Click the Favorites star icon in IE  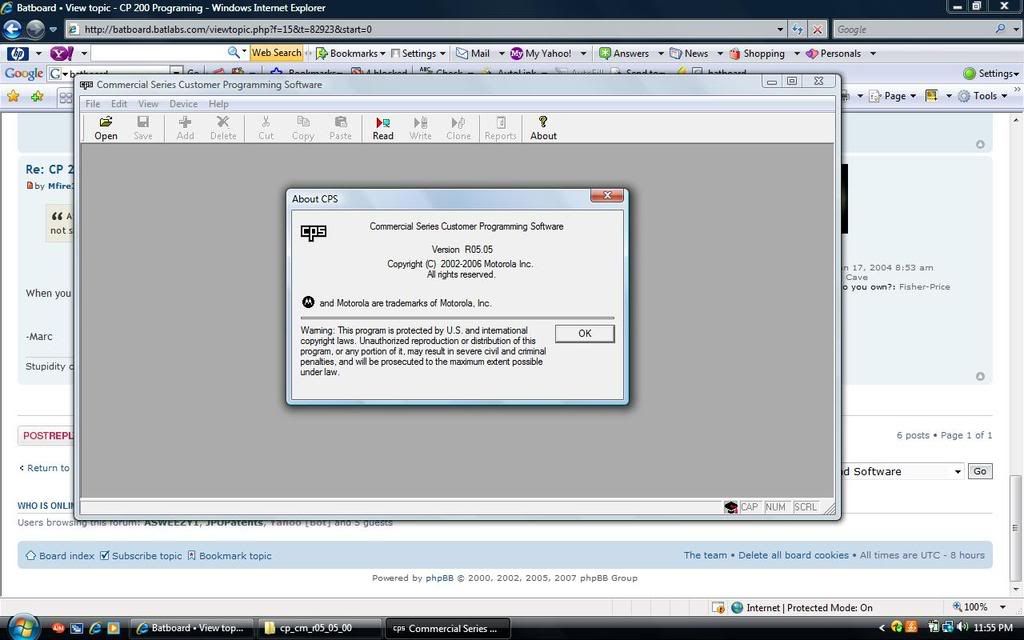13,96
